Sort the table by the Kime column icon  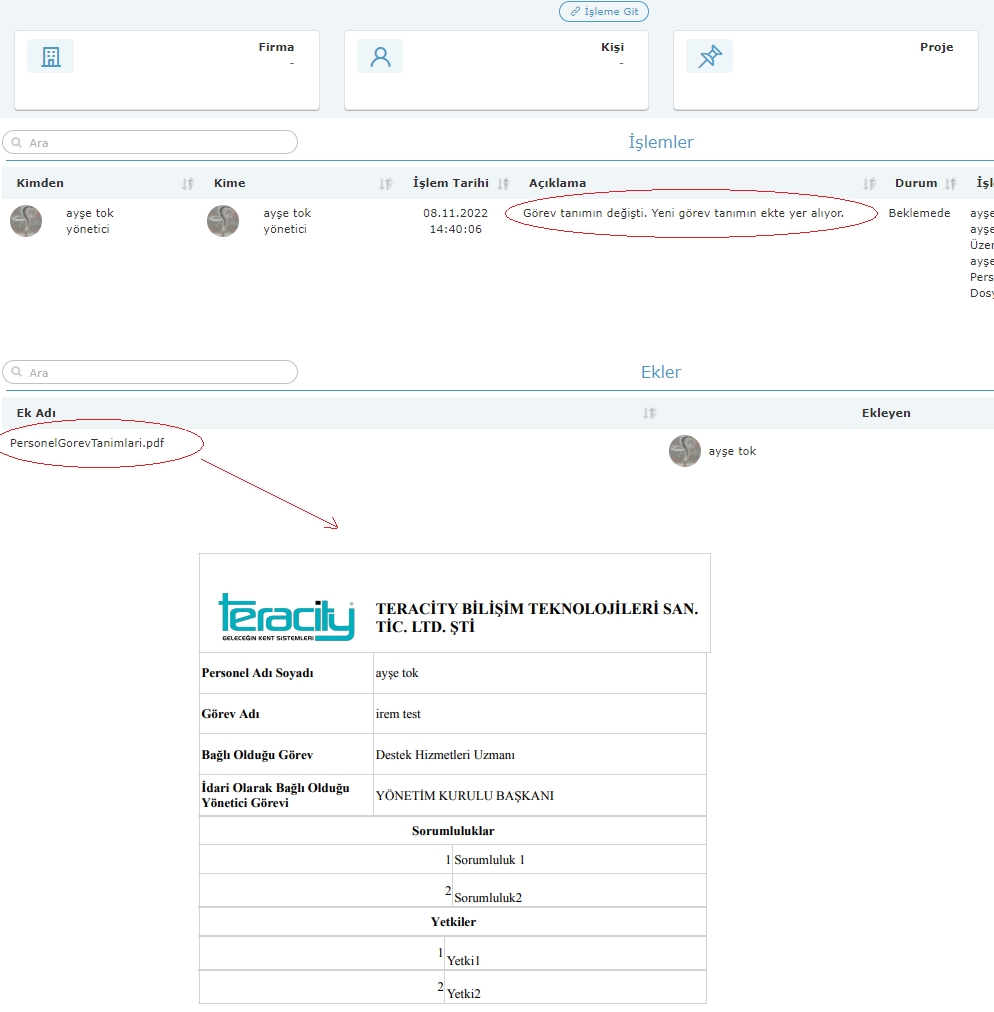click(386, 184)
